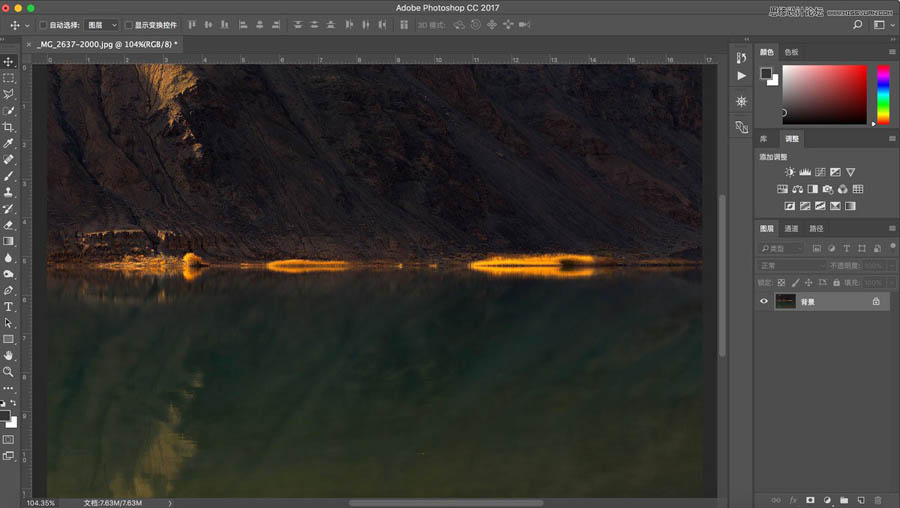
Task: Select the Crop tool in the toolbar
Action: (9, 127)
